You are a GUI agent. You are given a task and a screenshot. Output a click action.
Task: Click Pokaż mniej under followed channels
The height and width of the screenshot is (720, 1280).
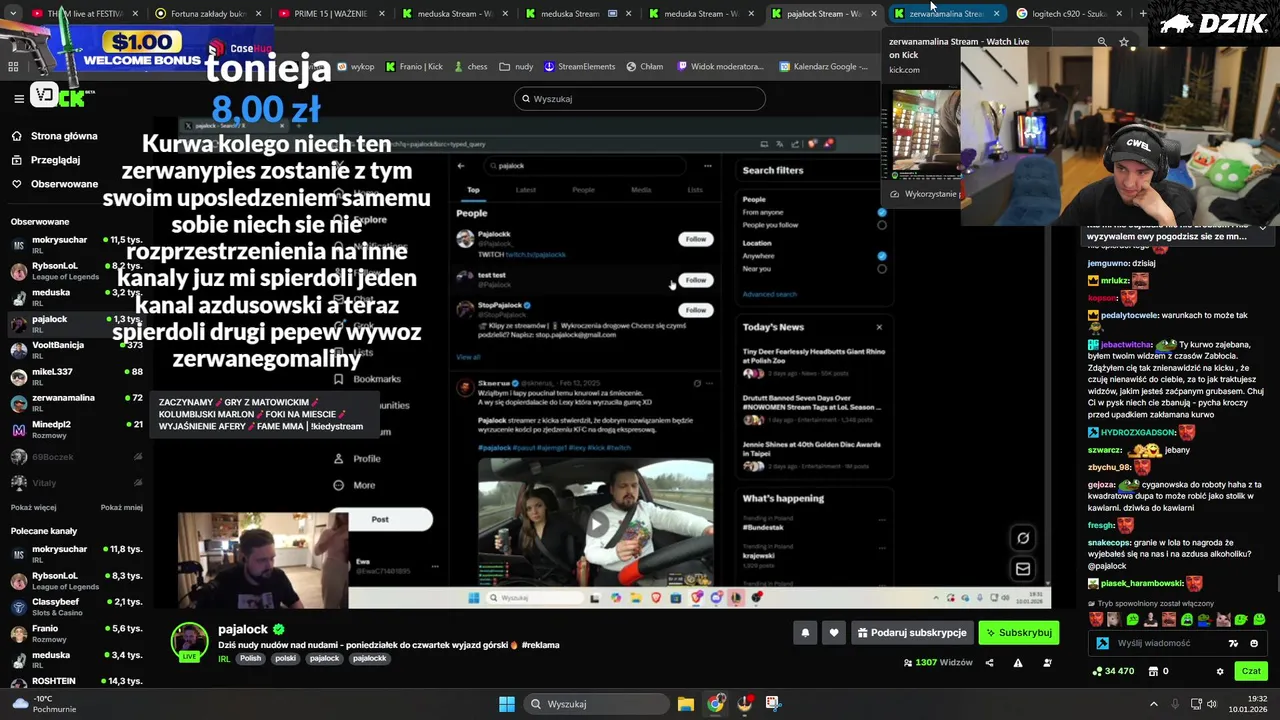tap(121, 507)
